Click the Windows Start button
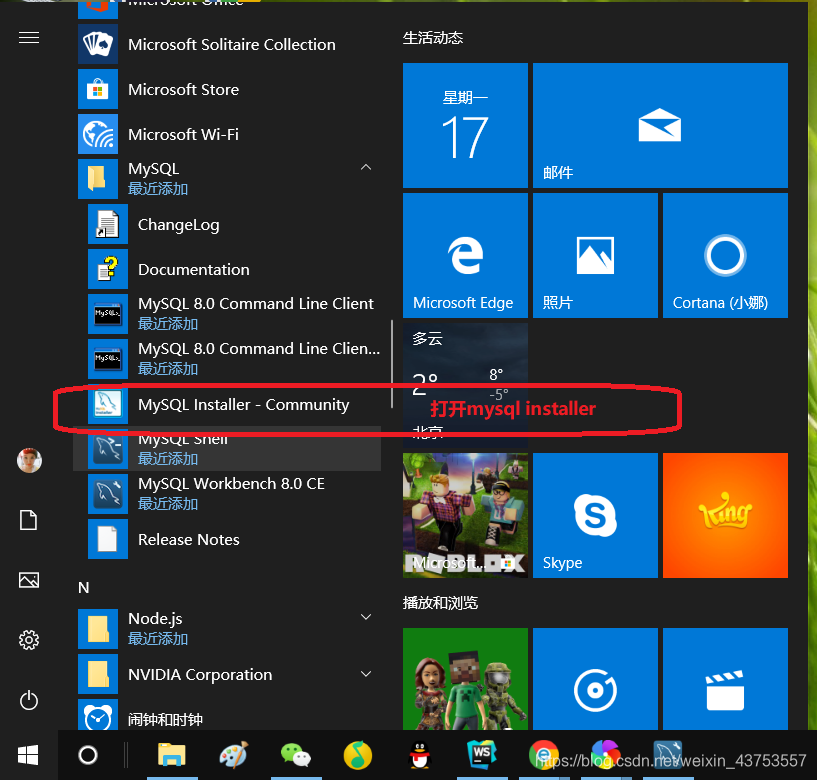The height and width of the screenshot is (780, 817). tap(28, 755)
